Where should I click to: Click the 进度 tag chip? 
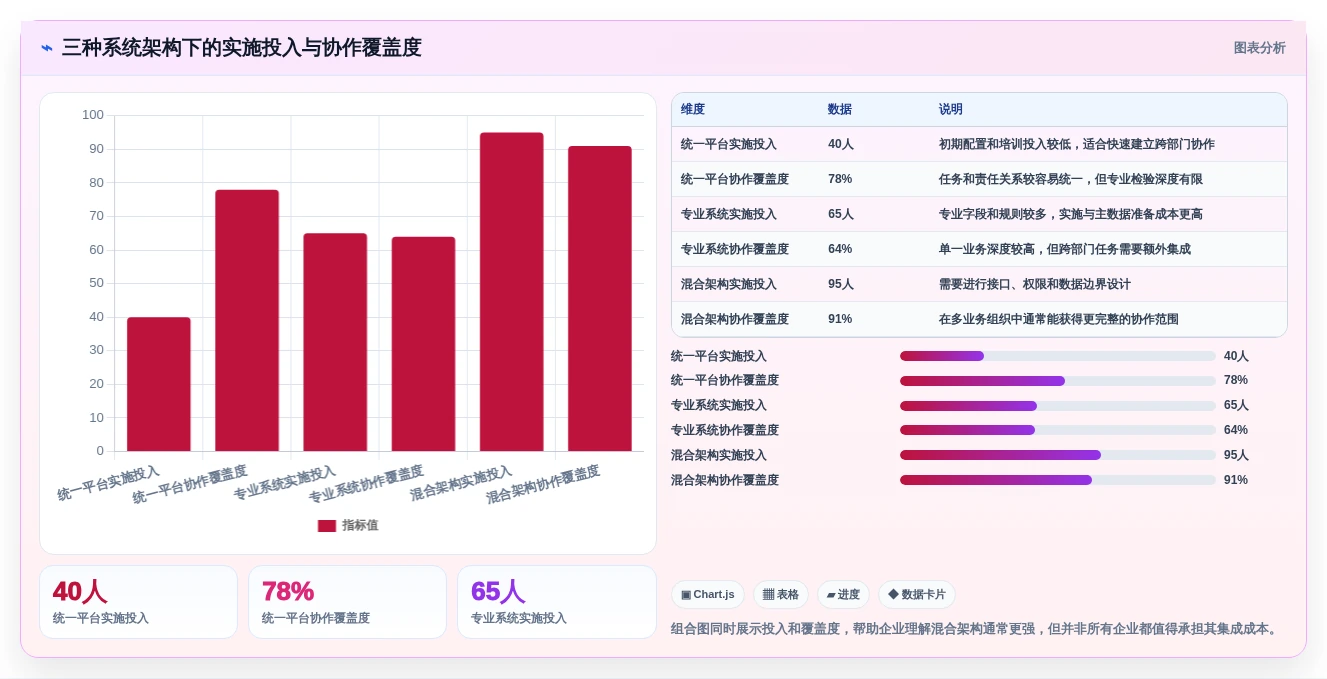843,595
